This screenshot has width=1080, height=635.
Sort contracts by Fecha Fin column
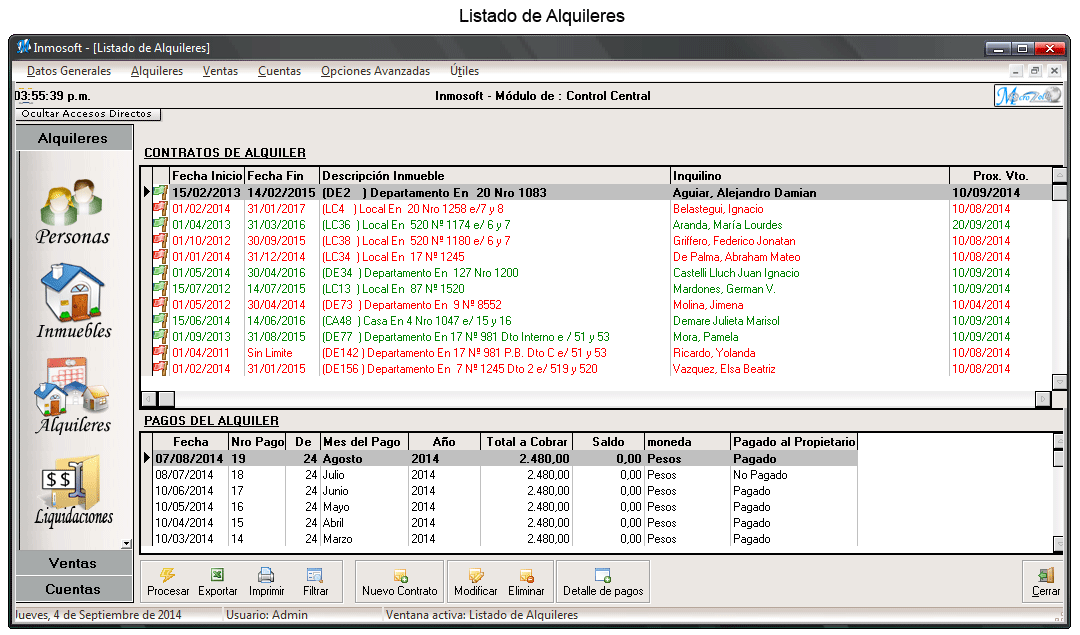pyautogui.click(x=282, y=176)
